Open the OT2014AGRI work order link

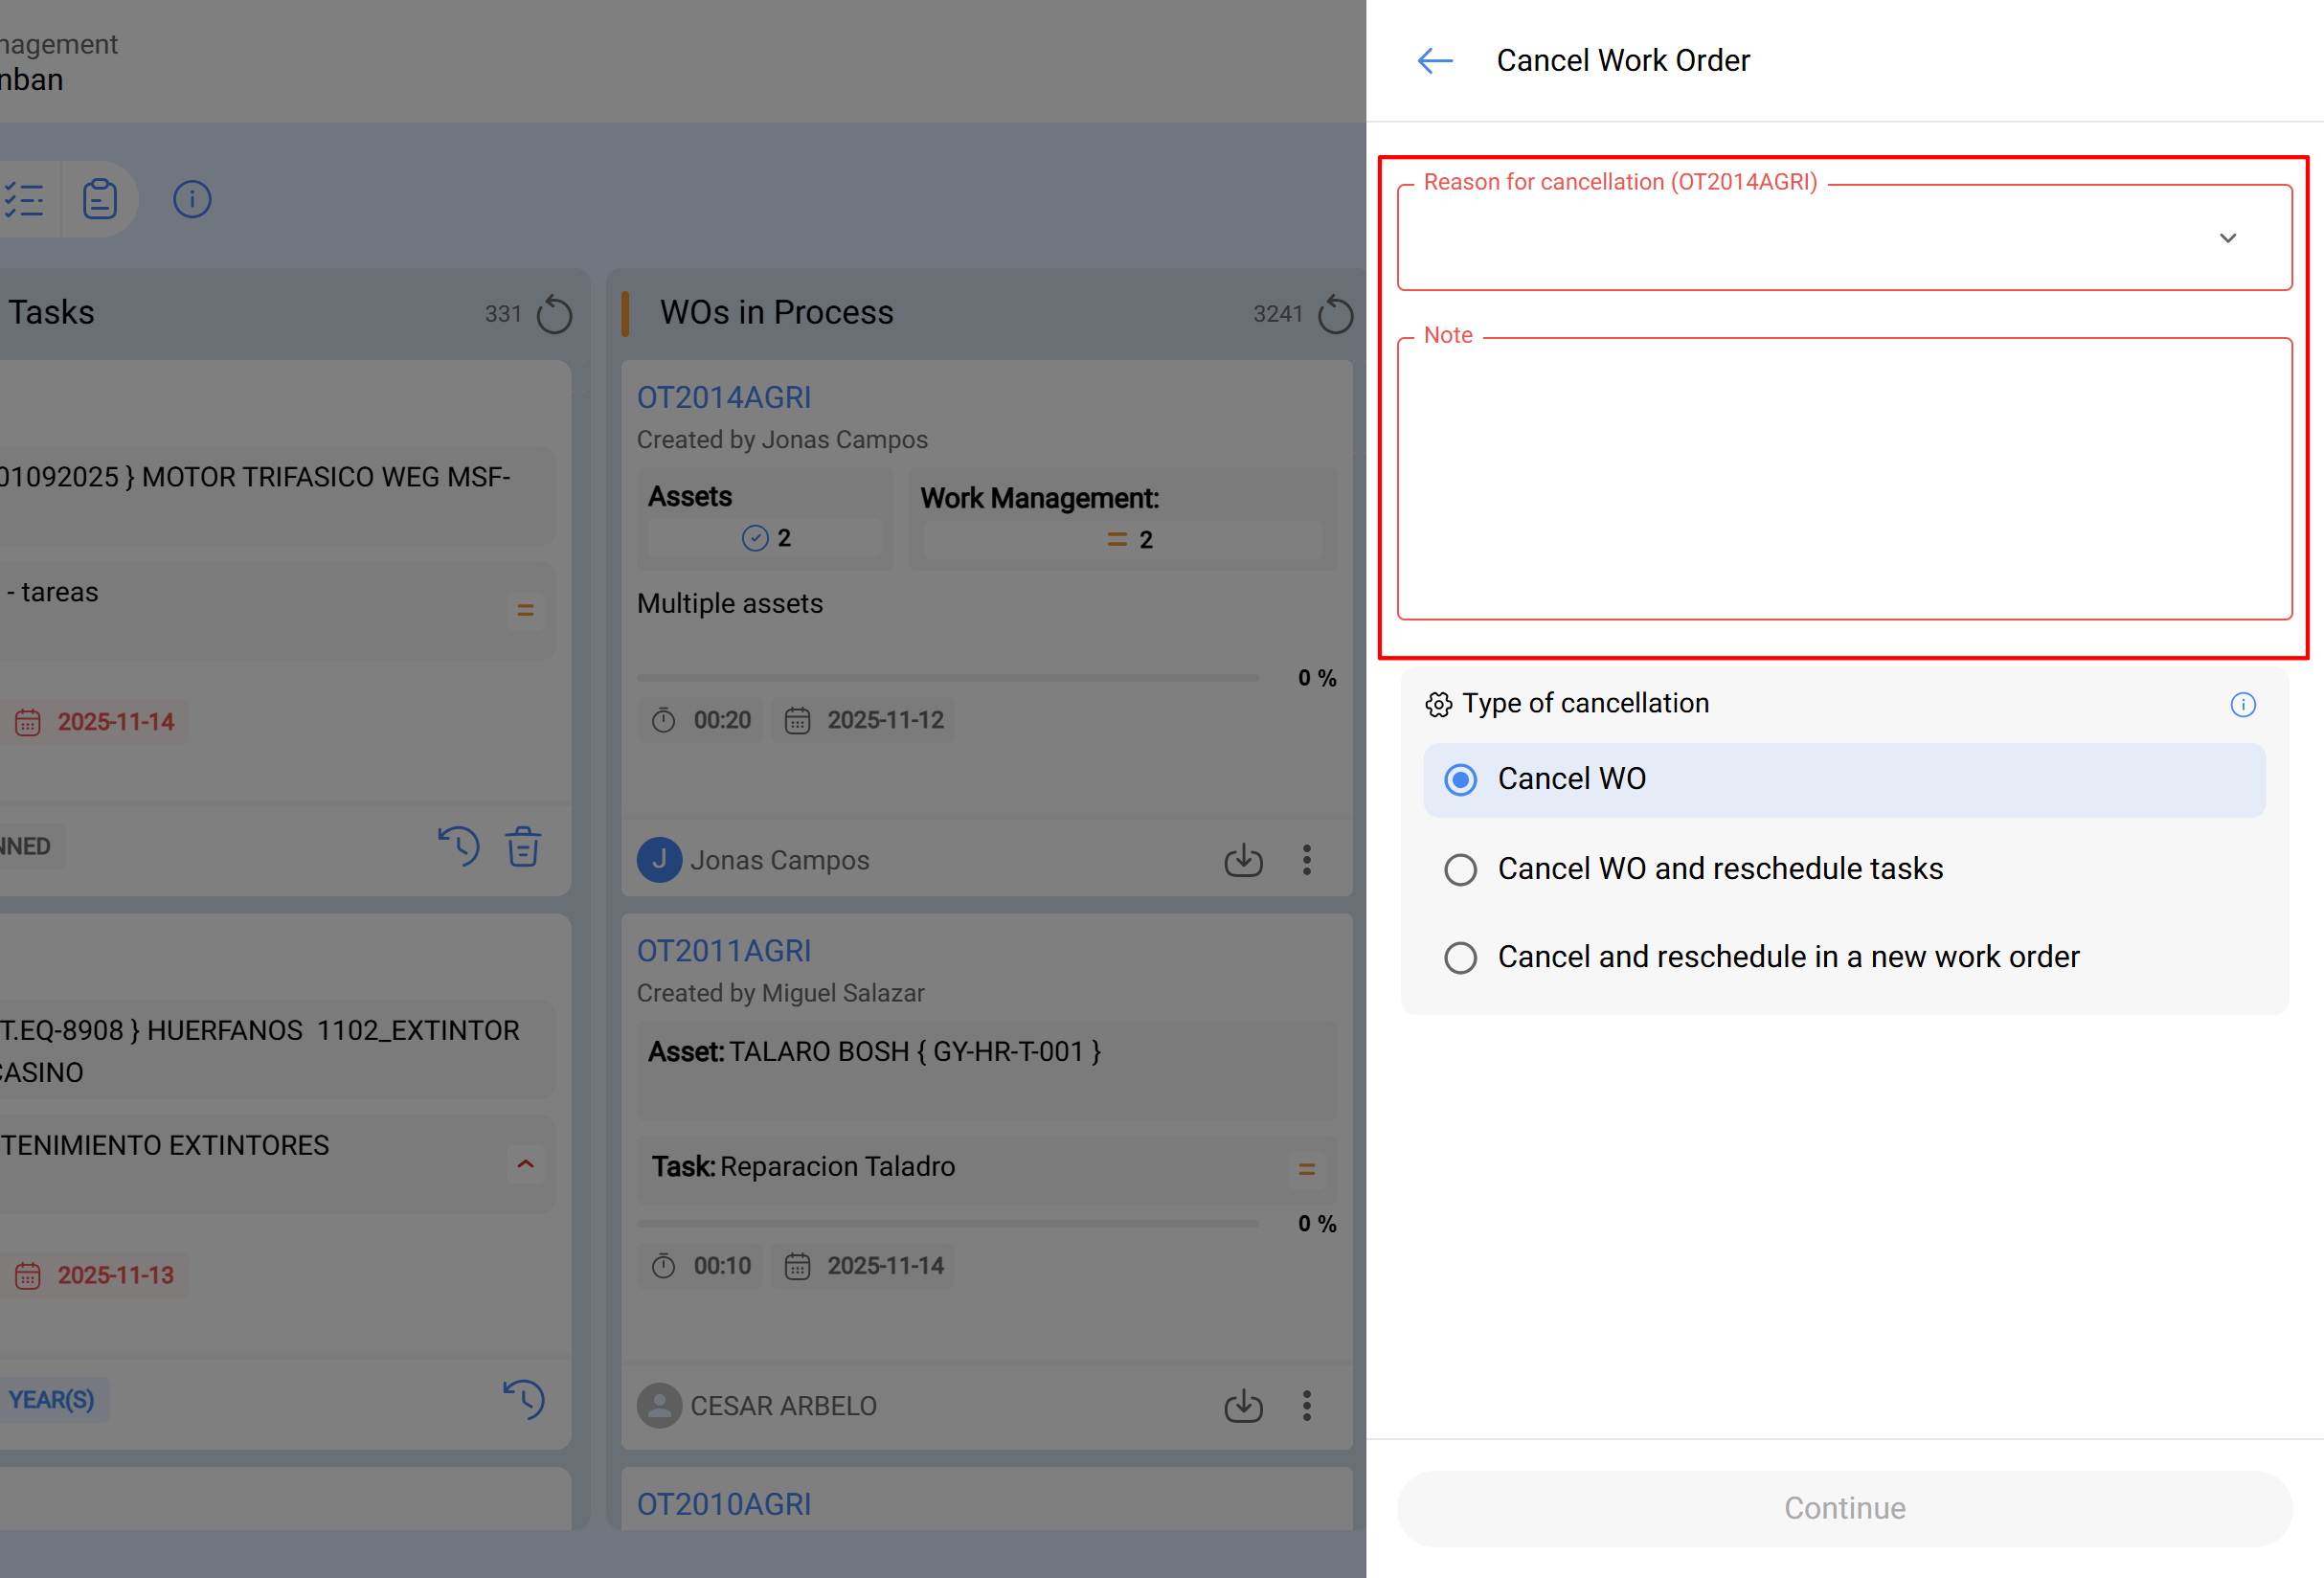[x=724, y=397]
